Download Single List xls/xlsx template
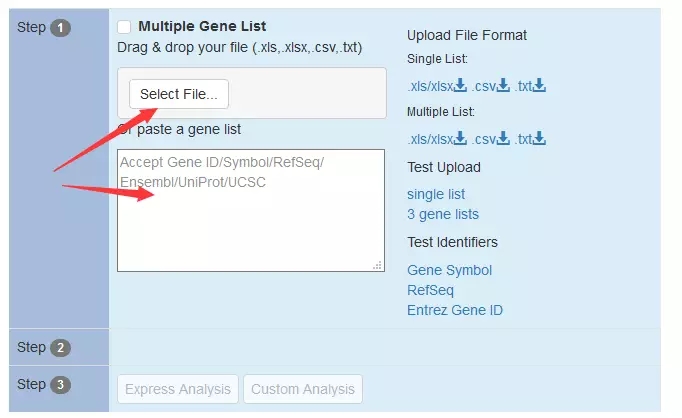The image size is (682, 418). click(x=437, y=86)
